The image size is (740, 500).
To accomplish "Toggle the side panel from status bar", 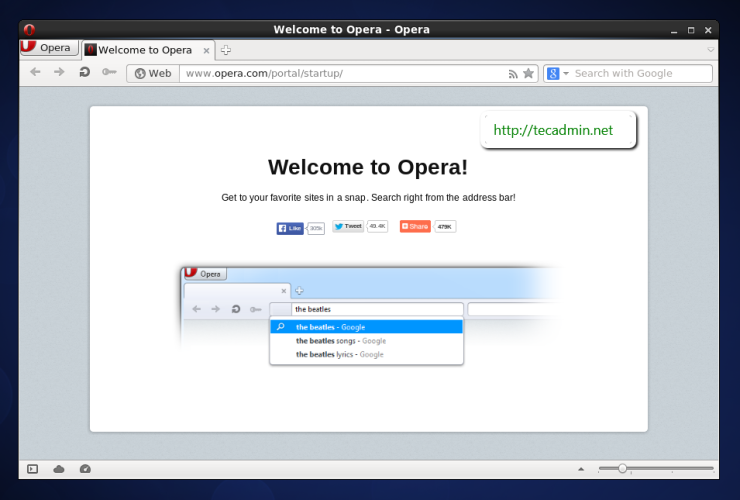I will 33,468.
